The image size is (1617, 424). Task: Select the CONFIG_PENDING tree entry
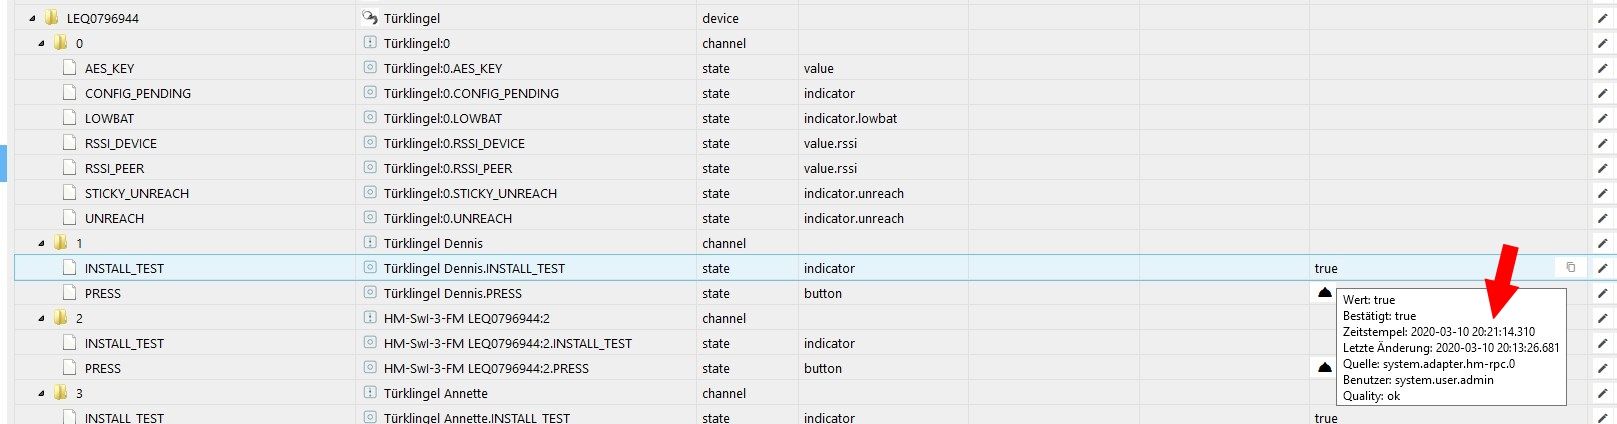tap(137, 93)
